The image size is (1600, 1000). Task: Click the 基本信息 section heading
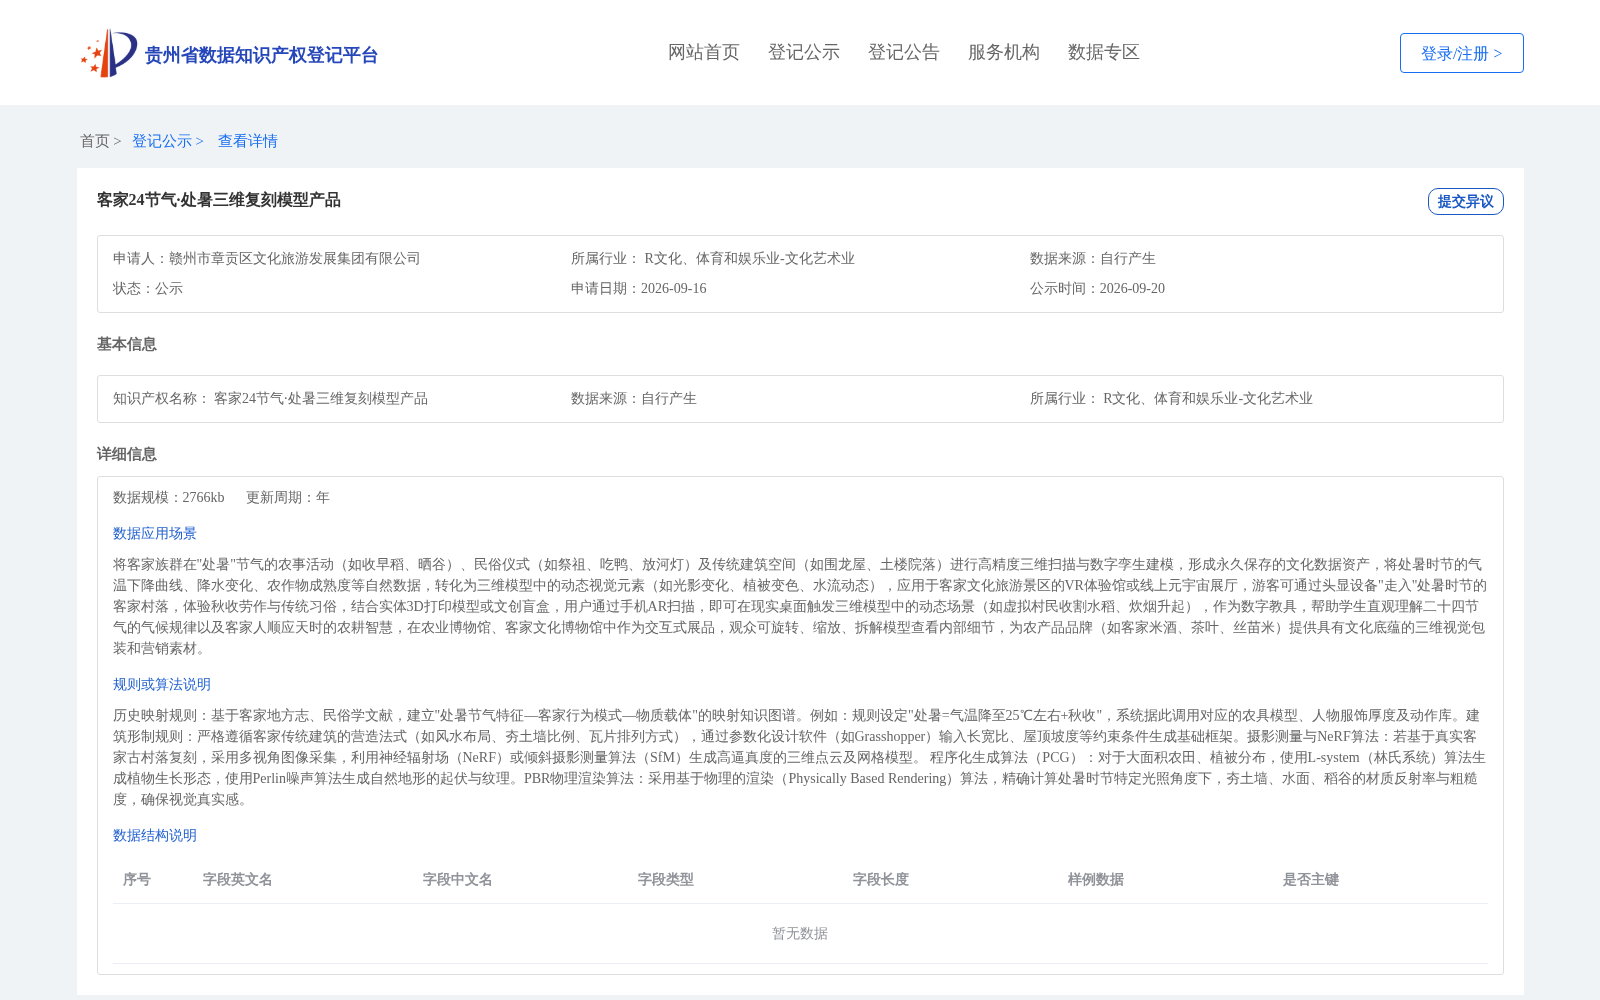[x=127, y=344]
